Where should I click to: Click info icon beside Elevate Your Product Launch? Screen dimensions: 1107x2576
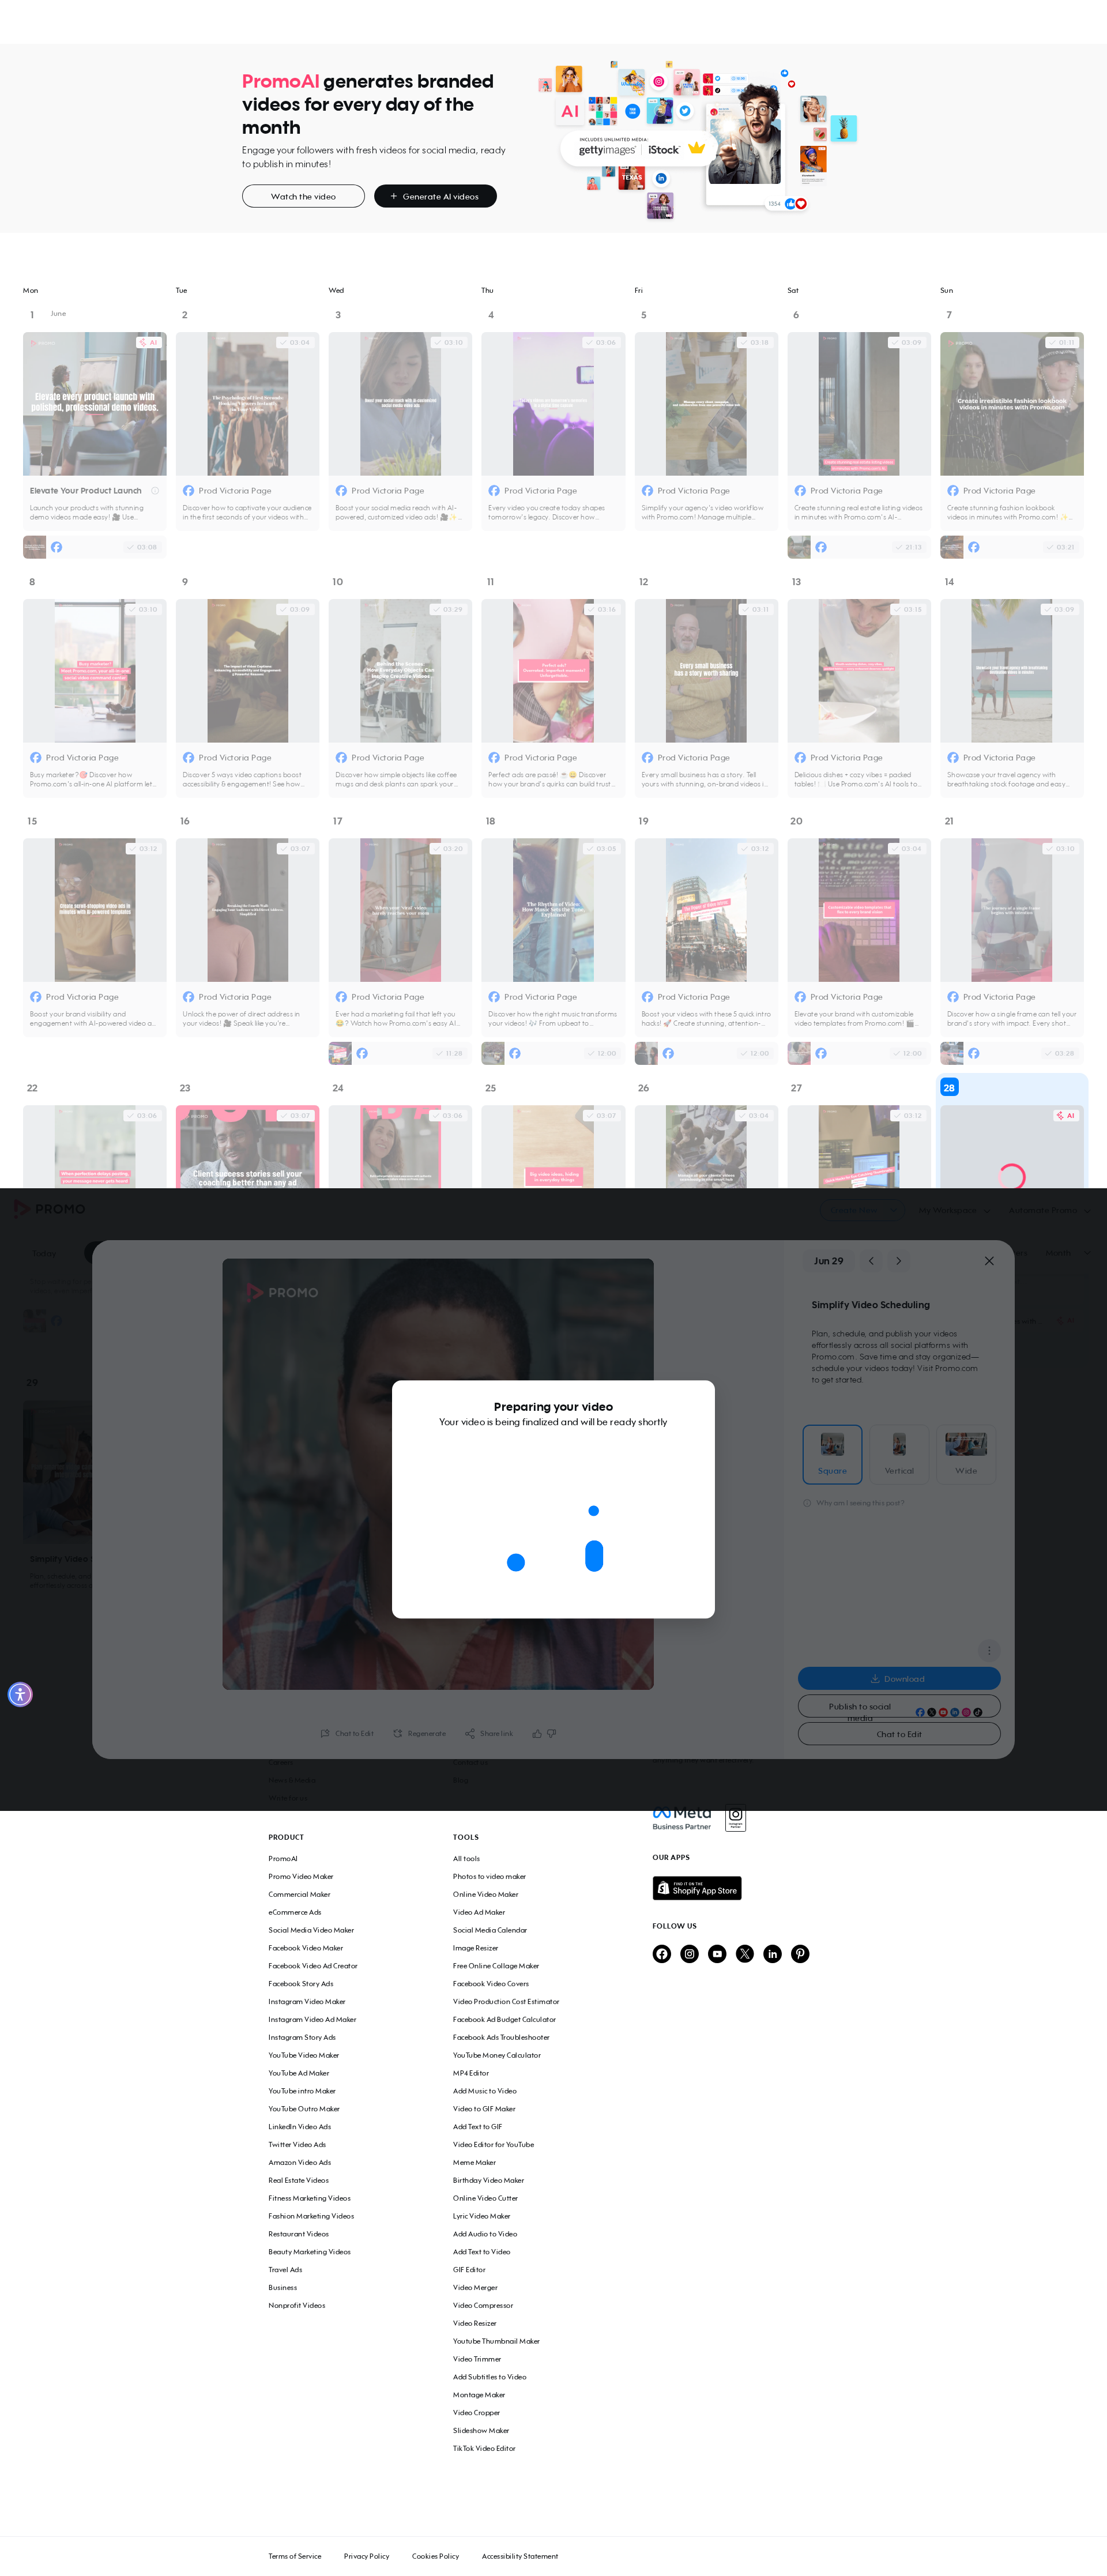point(155,491)
